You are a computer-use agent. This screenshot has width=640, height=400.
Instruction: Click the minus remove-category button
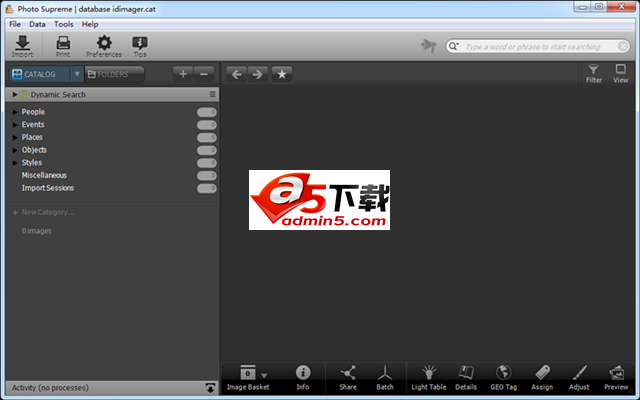coord(204,74)
